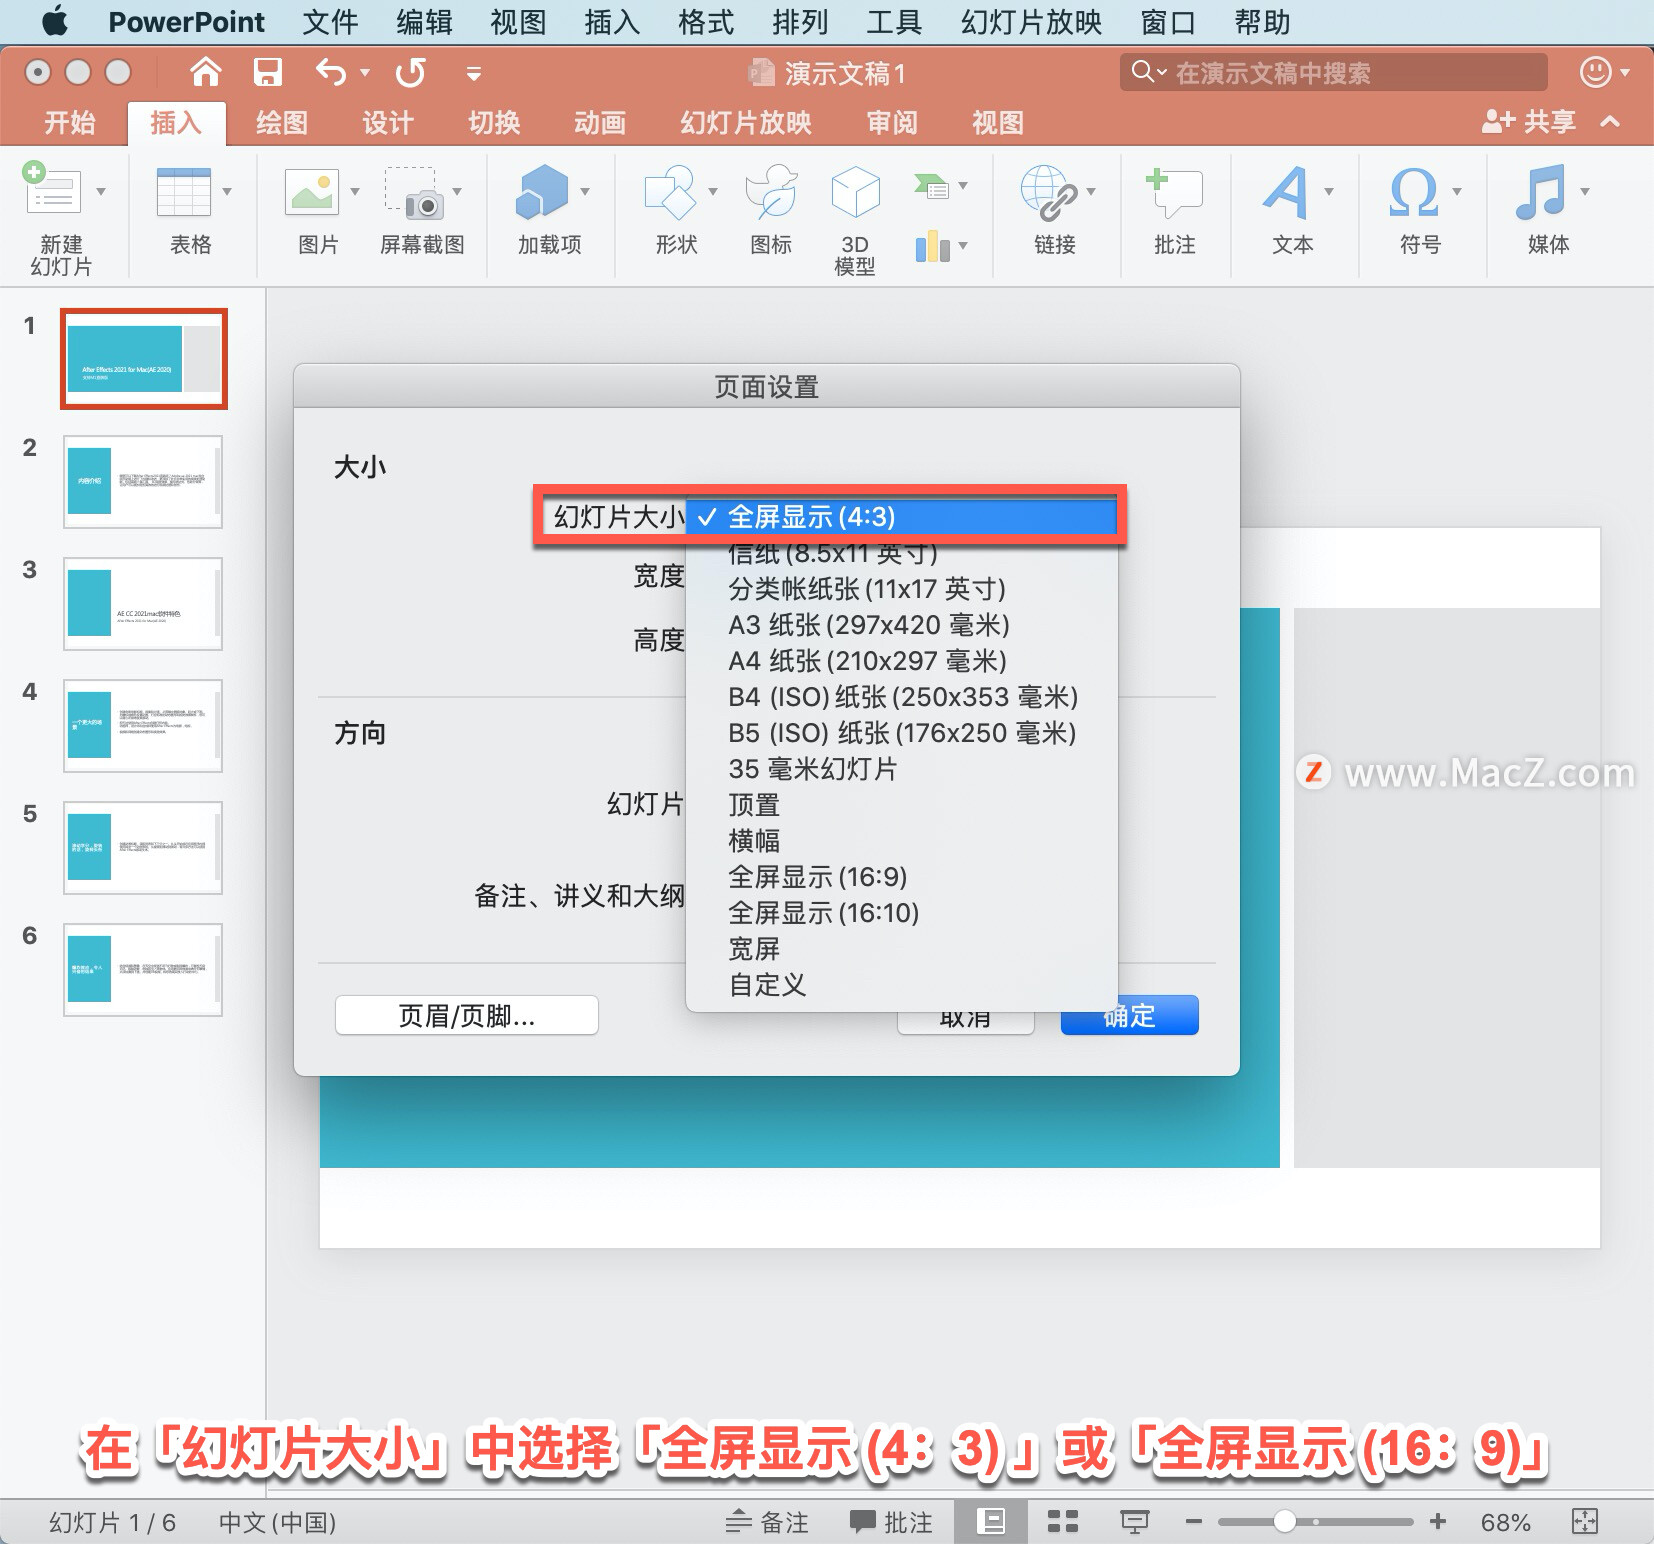1654x1544 pixels.
Task: Select slide 6 thumbnail
Action: pyautogui.click(x=143, y=970)
